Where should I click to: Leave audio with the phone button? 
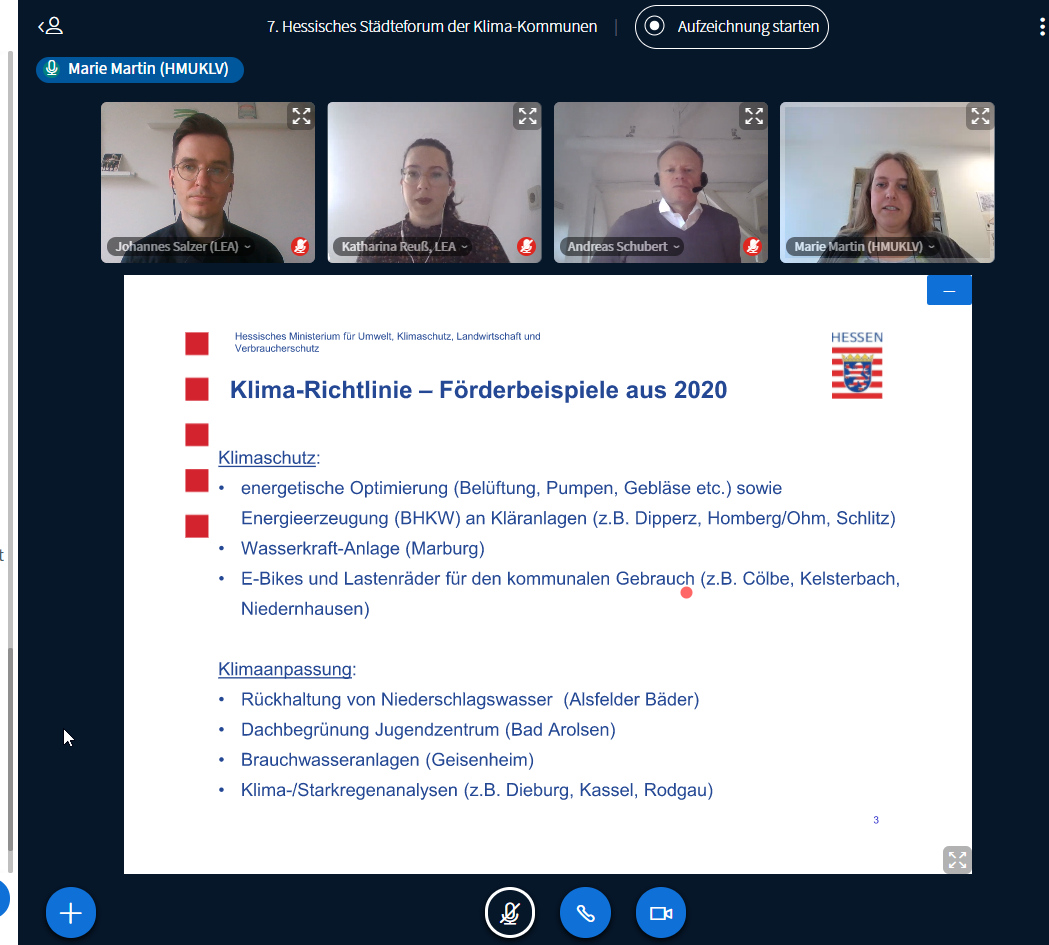tap(585, 912)
